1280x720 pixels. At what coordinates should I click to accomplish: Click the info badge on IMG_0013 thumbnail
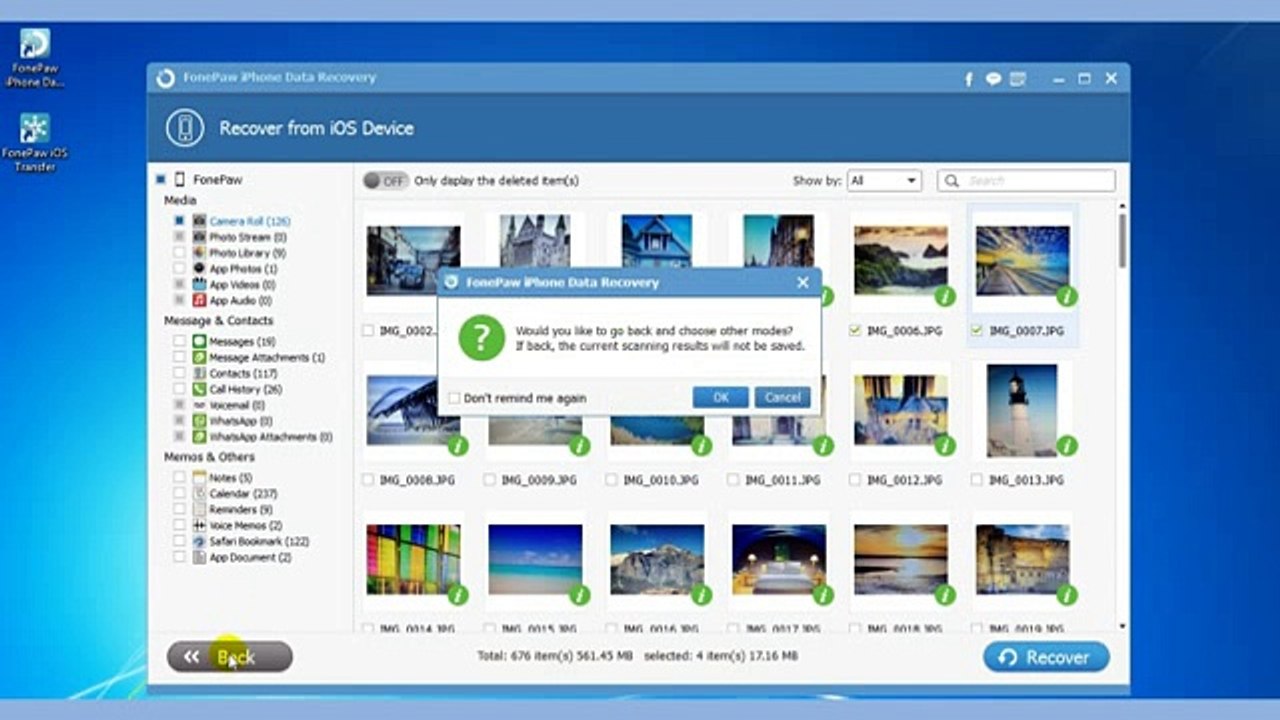[x=1067, y=446]
